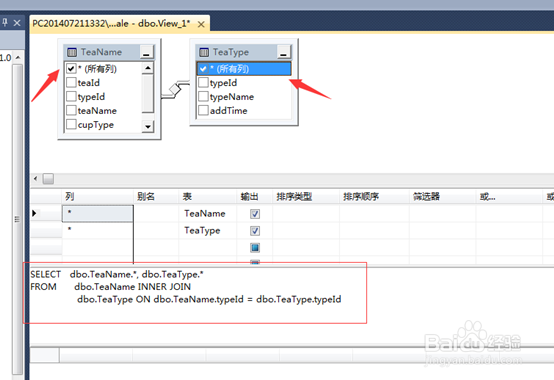Pin the left docked panel
554x380 pixels.
pos(5,23)
